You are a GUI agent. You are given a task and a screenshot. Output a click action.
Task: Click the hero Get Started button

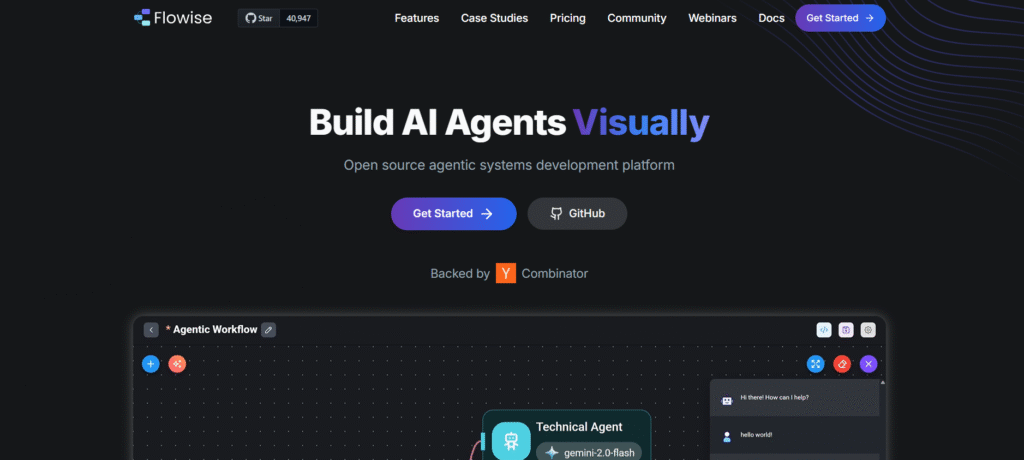(453, 214)
